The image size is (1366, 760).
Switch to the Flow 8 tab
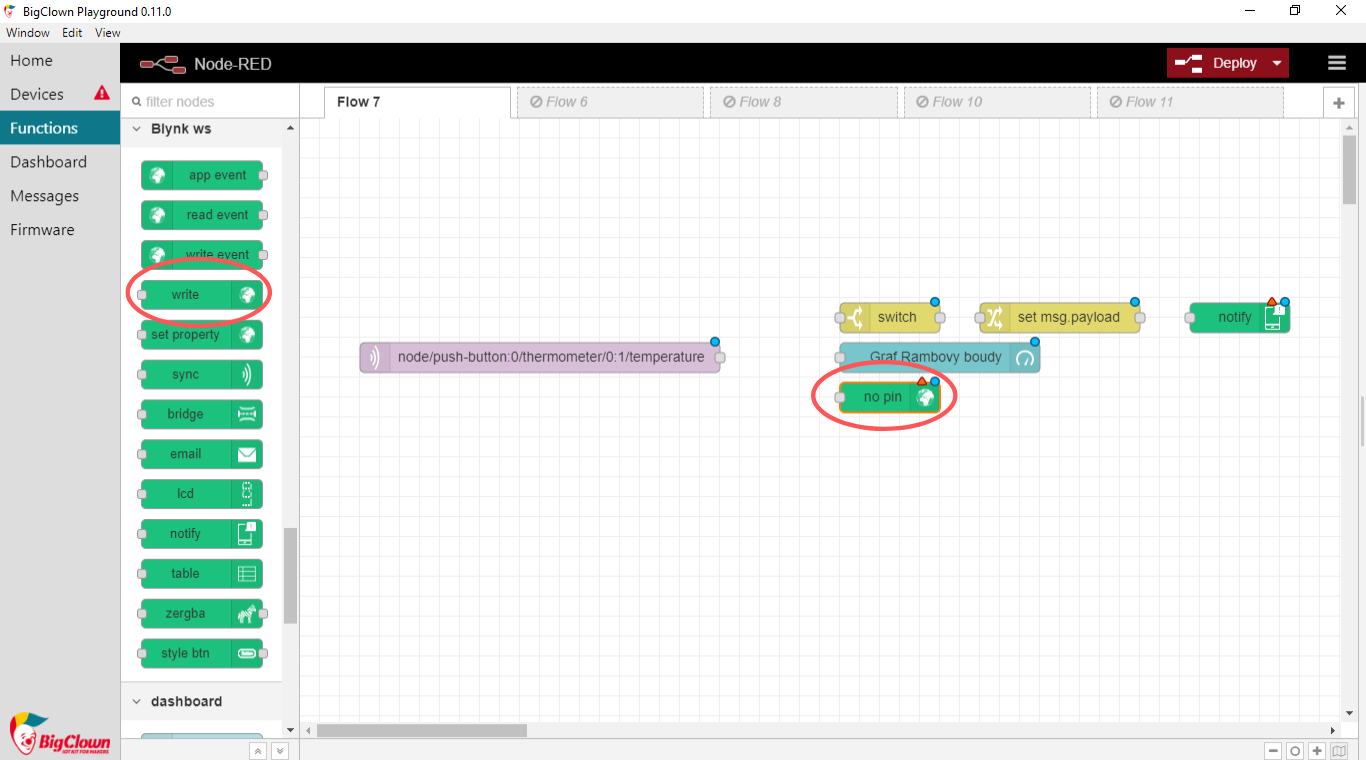[804, 102]
